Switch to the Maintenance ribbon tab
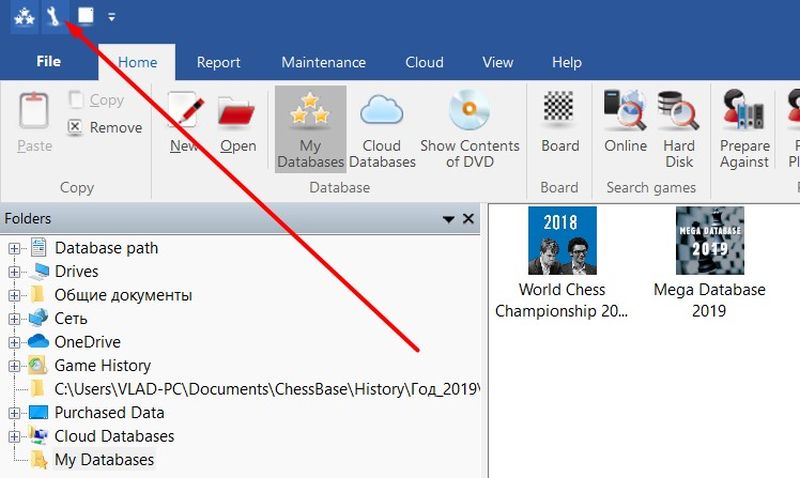The width and height of the screenshot is (800, 478). (323, 62)
